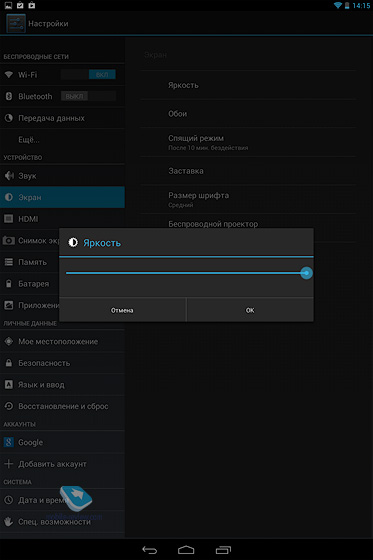Open Безопасность settings
Viewport: 373px width, 560px height.
(x=62, y=363)
